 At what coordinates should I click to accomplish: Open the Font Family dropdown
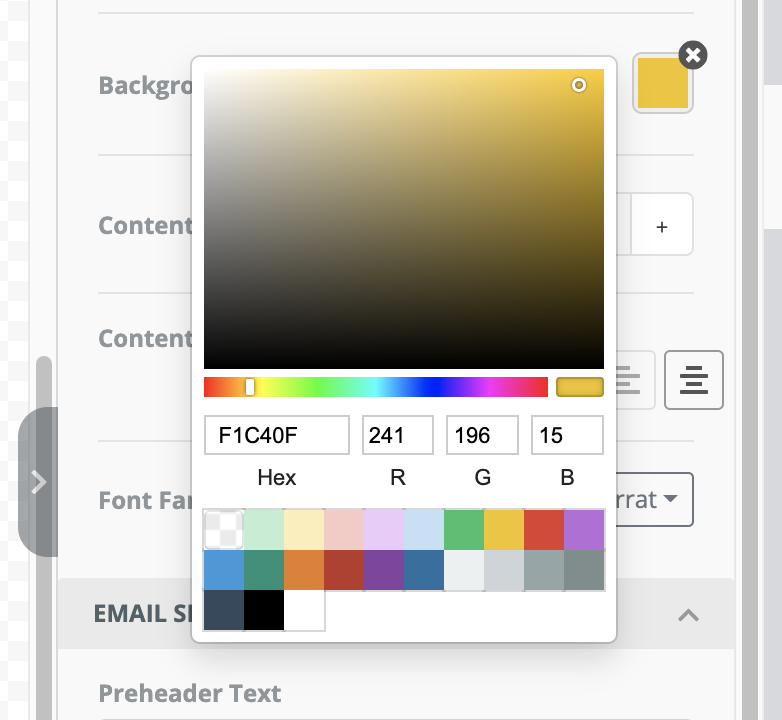(654, 499)
